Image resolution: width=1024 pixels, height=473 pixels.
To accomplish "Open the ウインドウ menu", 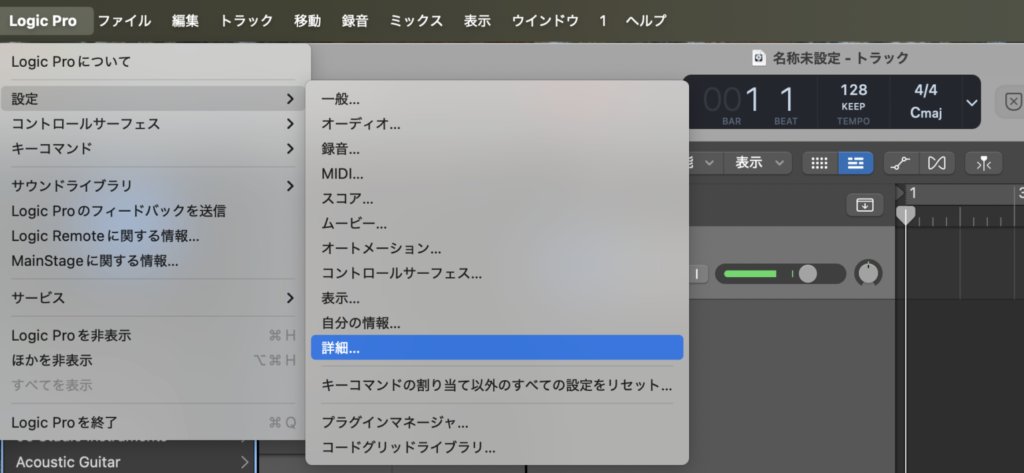I will 545,21.
